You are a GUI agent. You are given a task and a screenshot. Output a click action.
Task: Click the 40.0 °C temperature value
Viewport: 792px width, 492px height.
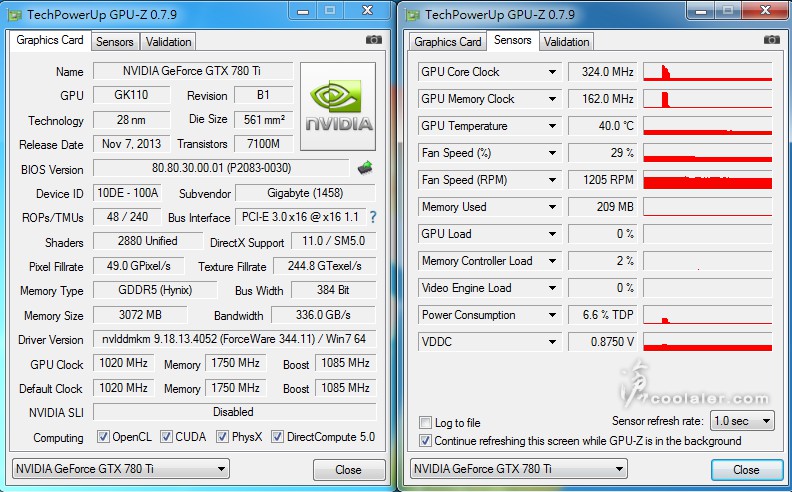point(602,126)
